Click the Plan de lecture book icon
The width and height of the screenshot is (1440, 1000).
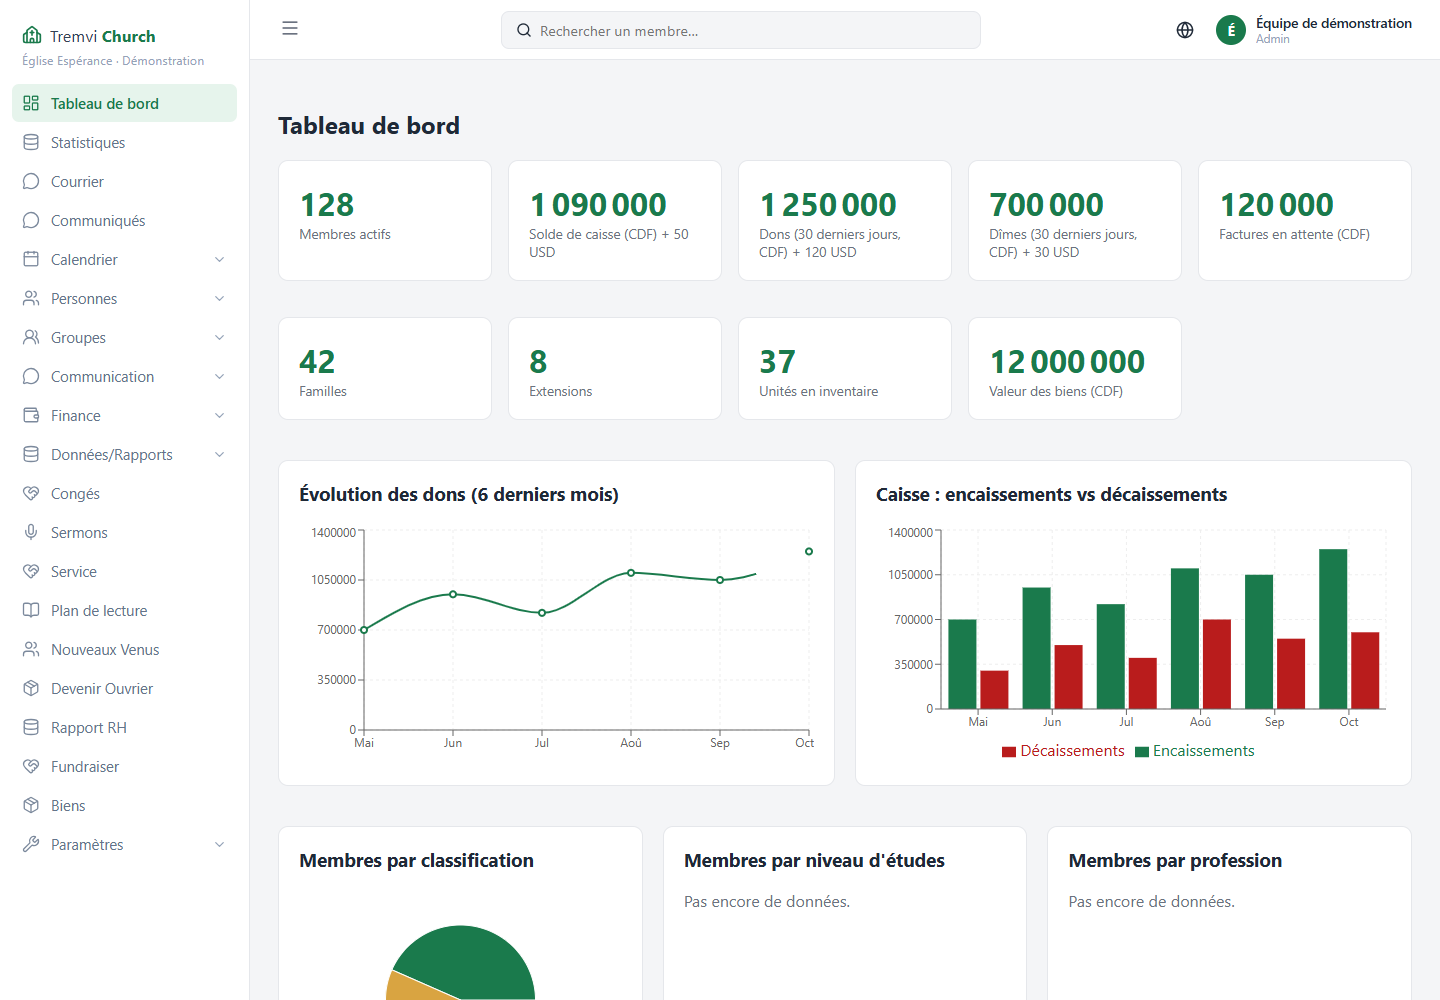[31, 611]
